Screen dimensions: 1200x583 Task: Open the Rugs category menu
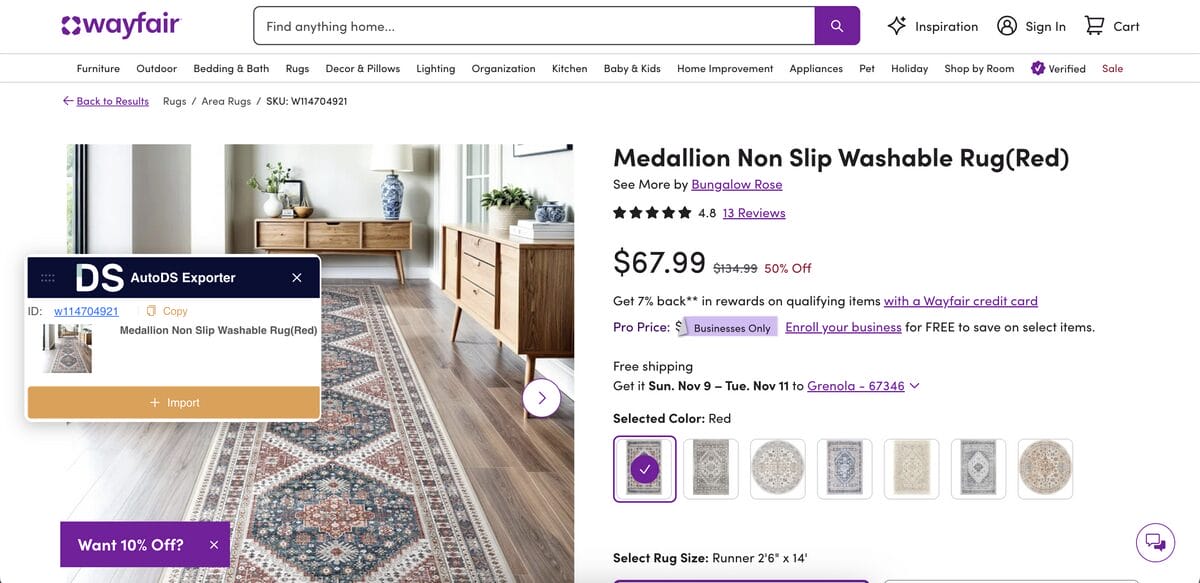click(x=297, y=68)
